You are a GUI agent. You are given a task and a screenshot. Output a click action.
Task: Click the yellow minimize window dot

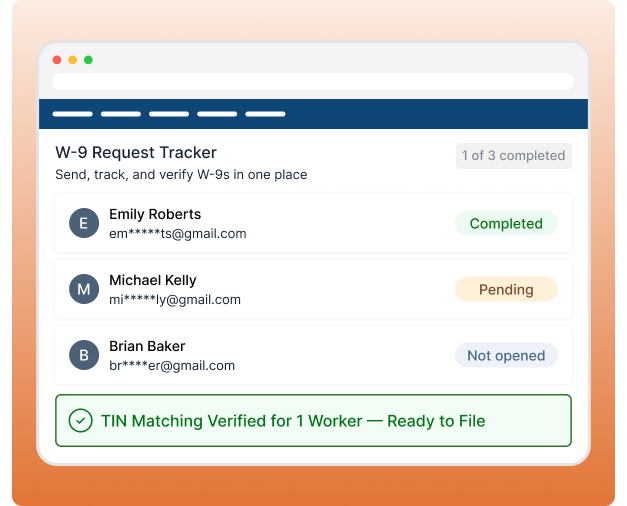72,60
